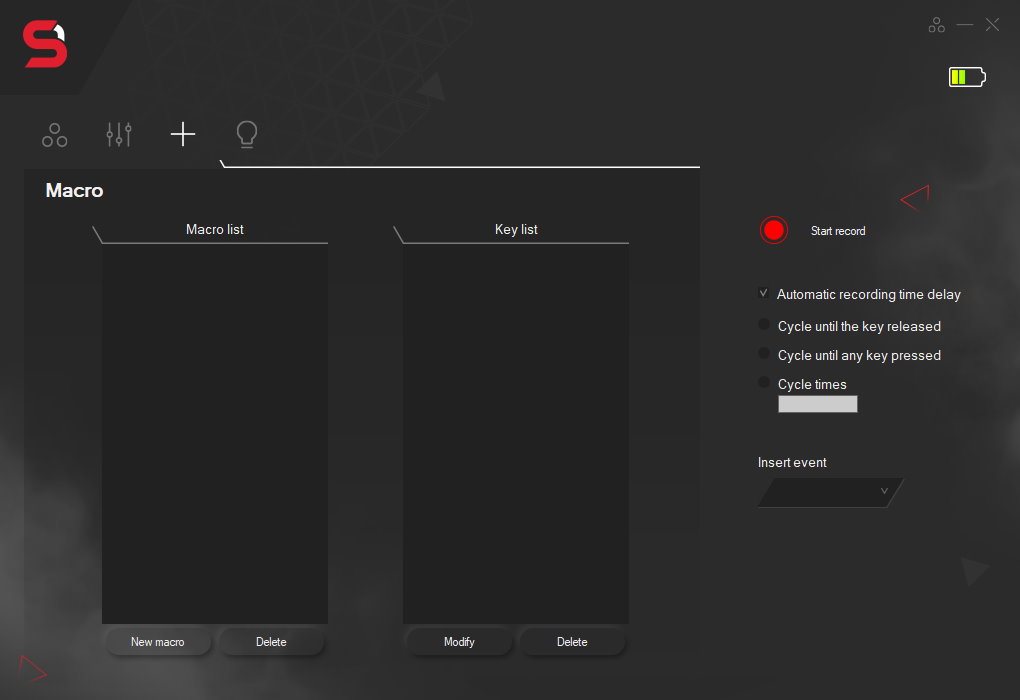Click the red S logo icon

45,46
